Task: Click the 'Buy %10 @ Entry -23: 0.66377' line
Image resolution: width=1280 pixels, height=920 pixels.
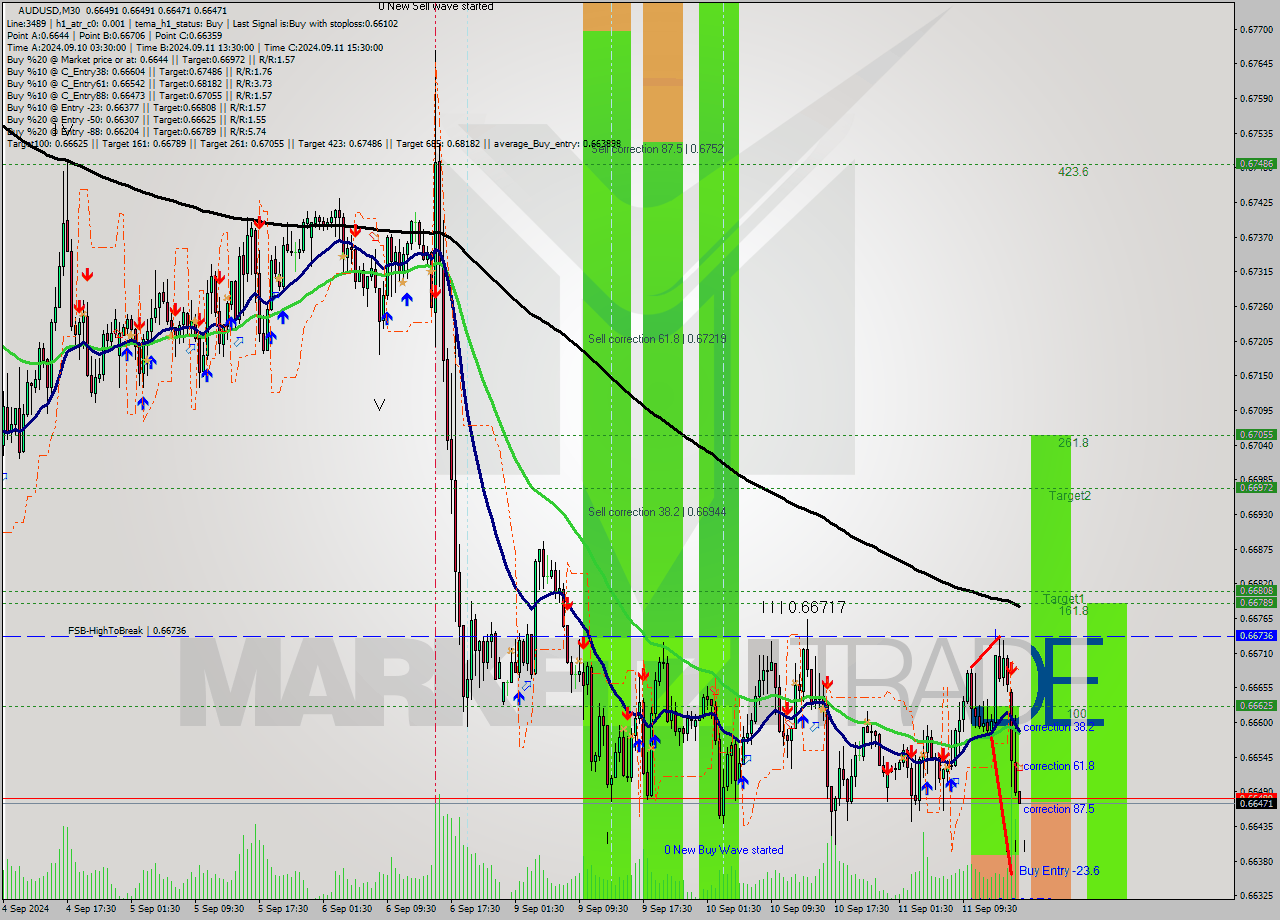Action: click(x=136, y=107)
